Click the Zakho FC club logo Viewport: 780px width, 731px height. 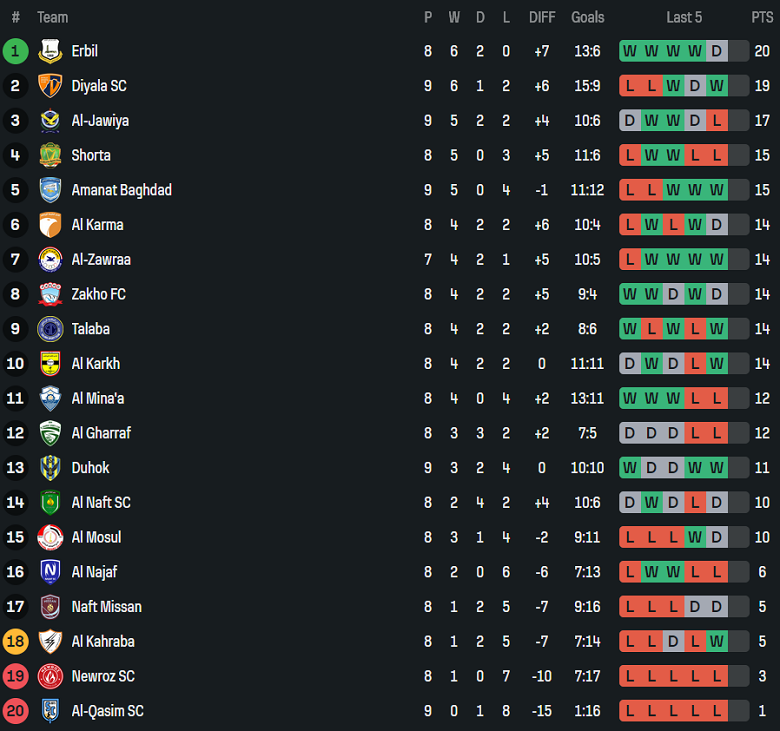(50, 294)
